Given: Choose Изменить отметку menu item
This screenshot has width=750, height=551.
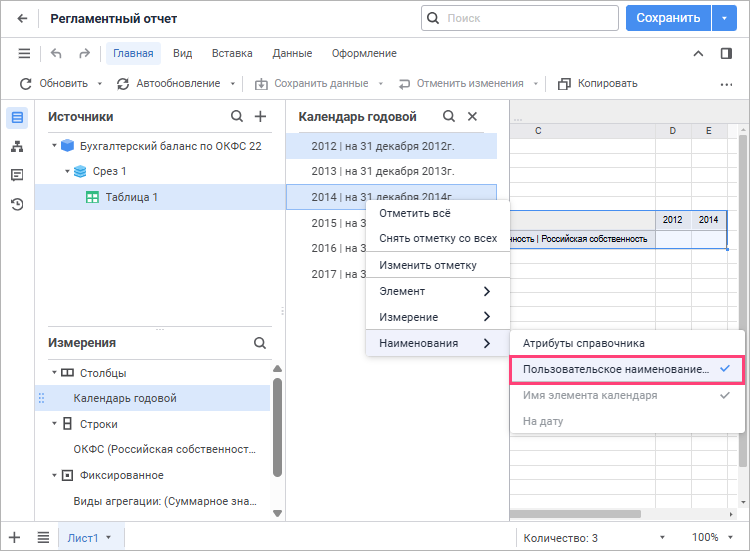Looking at the screenshot, I should (x=438, y=265).
